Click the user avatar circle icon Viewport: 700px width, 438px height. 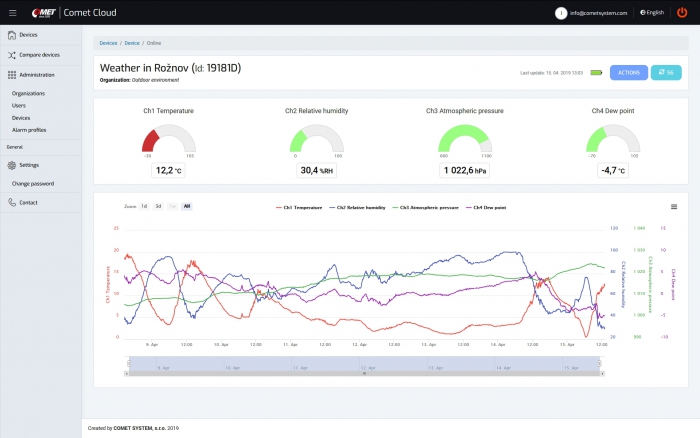click(561, 13)
